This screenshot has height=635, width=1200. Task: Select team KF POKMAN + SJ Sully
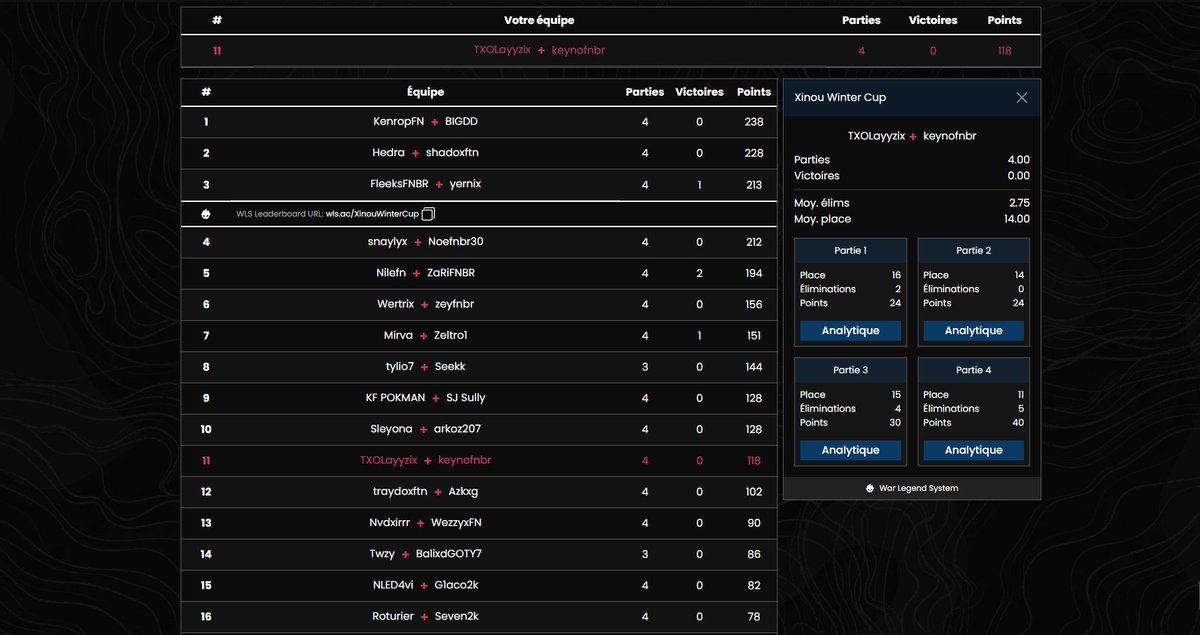(479, 398)
